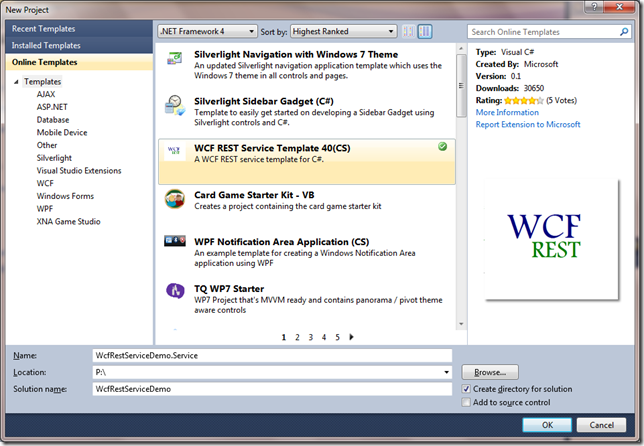644x446 pixels.
Task: Select XNA Game Studio category
Action: coord(69,221)
